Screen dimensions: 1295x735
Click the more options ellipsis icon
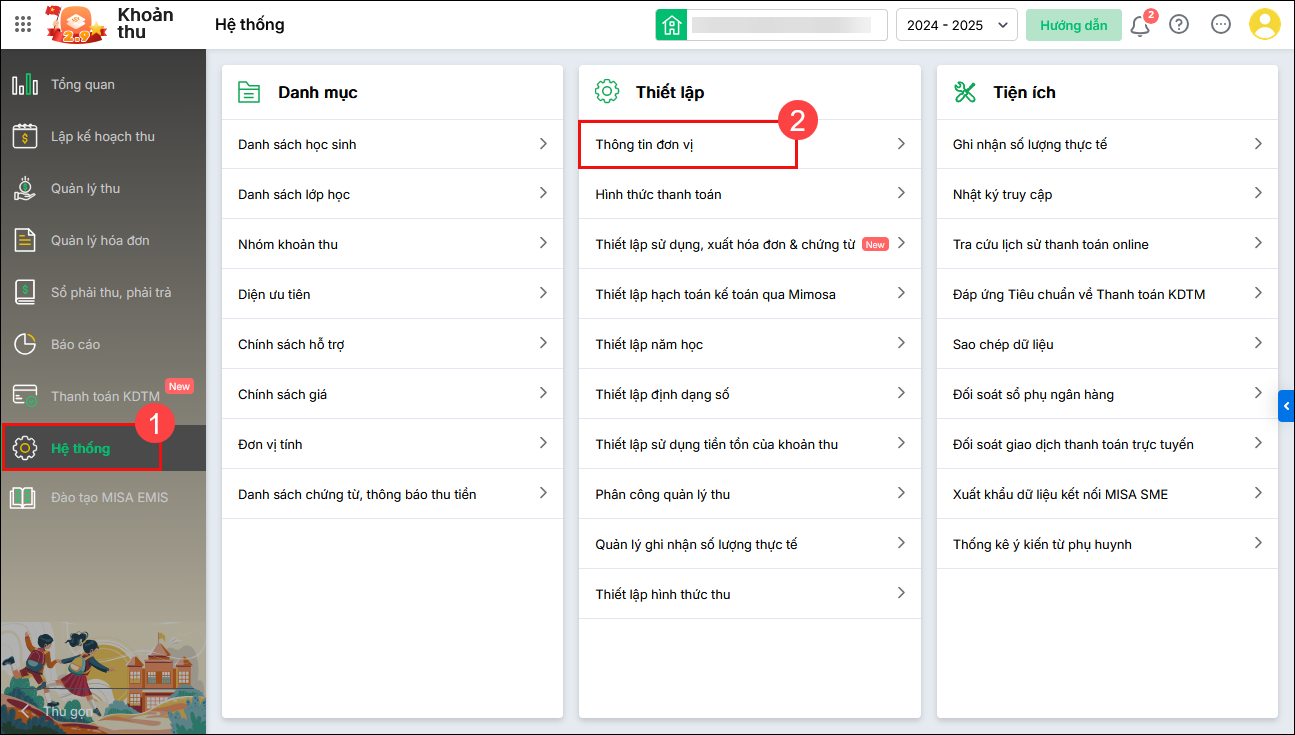click(x=1220, y=25)
